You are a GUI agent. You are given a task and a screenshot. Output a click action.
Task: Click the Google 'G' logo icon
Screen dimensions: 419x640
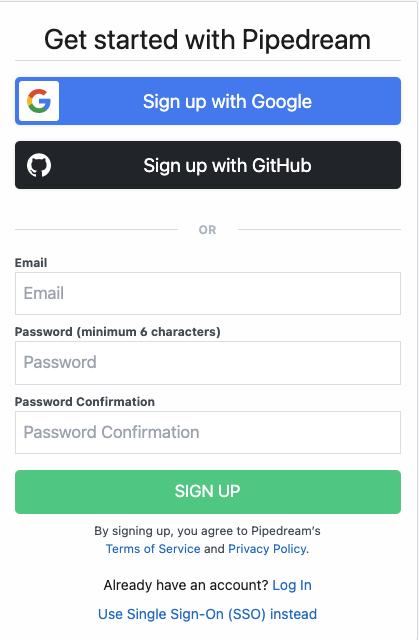[39, 101]
